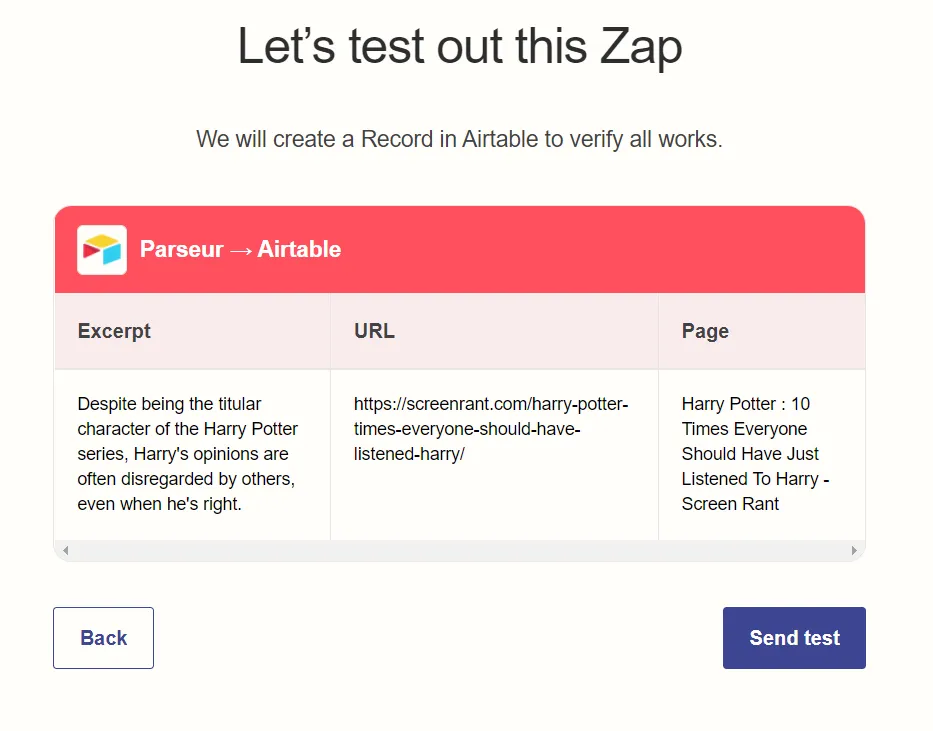Image resolution: width=933 pixels, height=731 pixels.
Task: Click the Send test button
Action: 794,637
